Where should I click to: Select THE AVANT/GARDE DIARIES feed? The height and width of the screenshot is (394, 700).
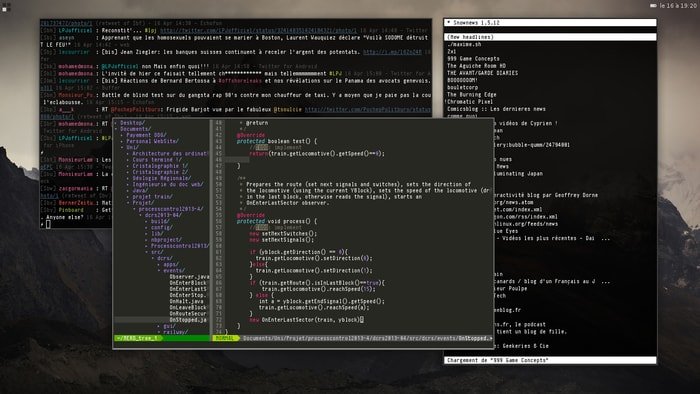[x=483, y=73]
